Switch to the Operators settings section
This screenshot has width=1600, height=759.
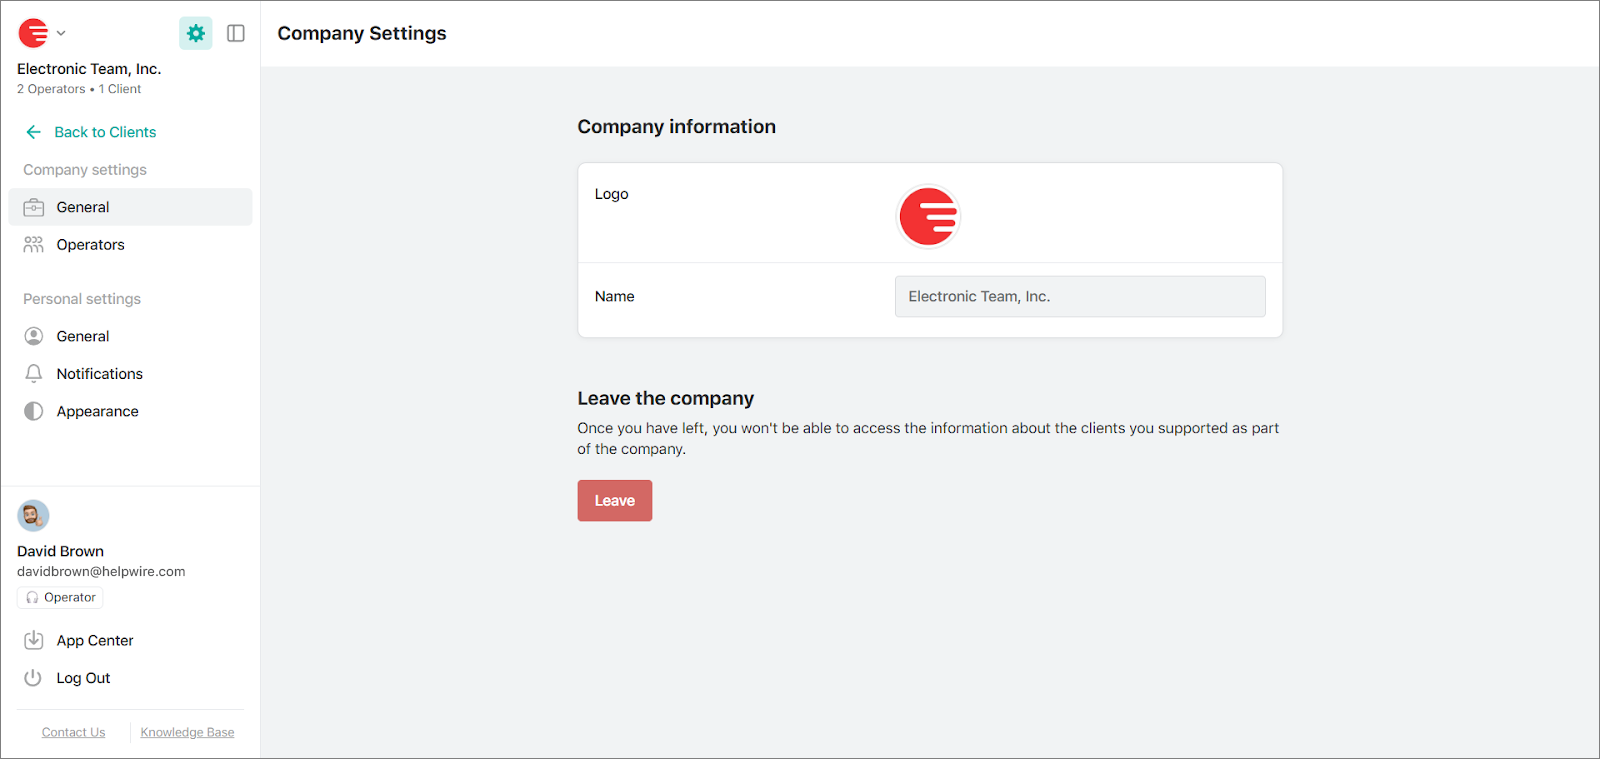coord(90,244)
